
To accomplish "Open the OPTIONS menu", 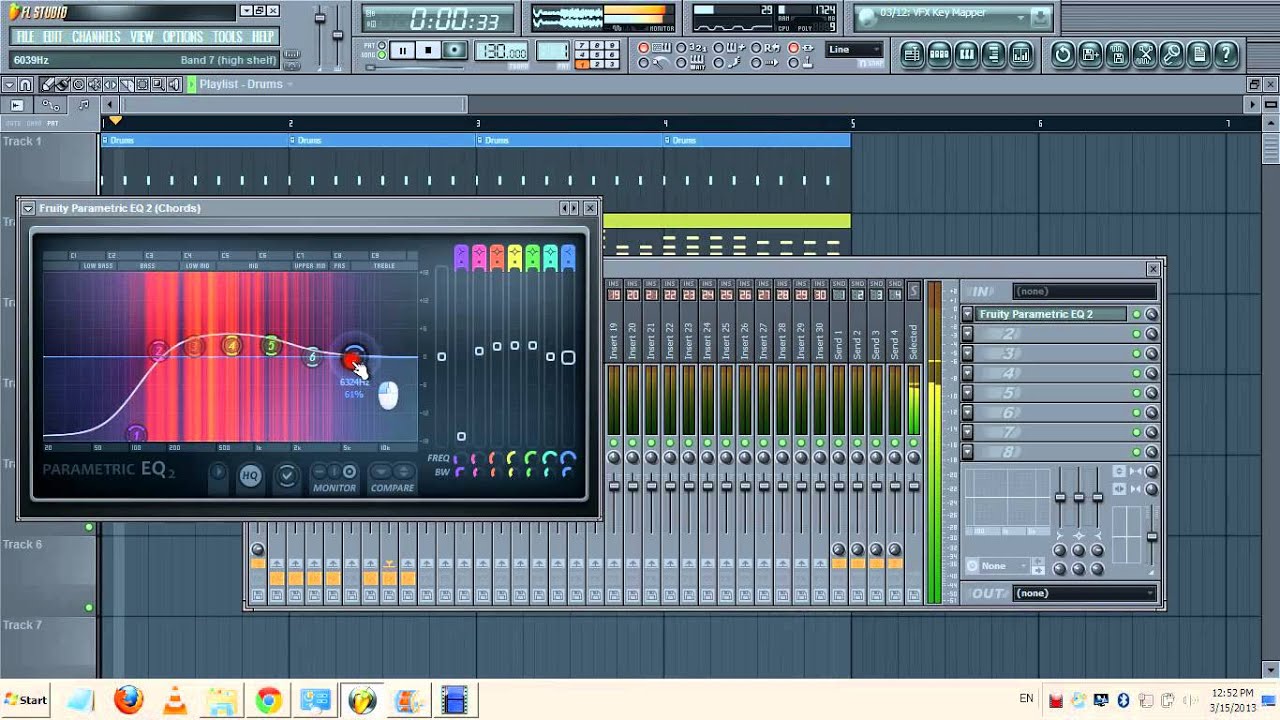I will tap(183, 37).
